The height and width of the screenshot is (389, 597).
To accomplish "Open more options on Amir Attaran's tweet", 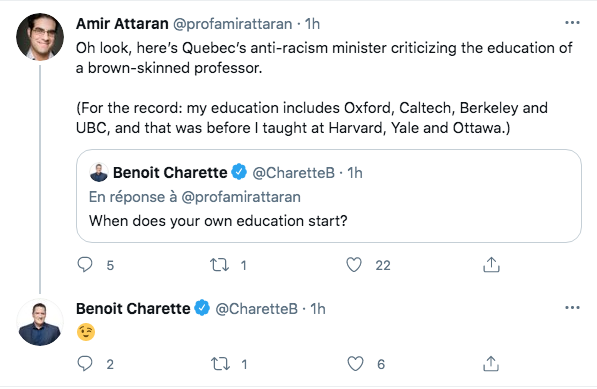I will point(572,23).
